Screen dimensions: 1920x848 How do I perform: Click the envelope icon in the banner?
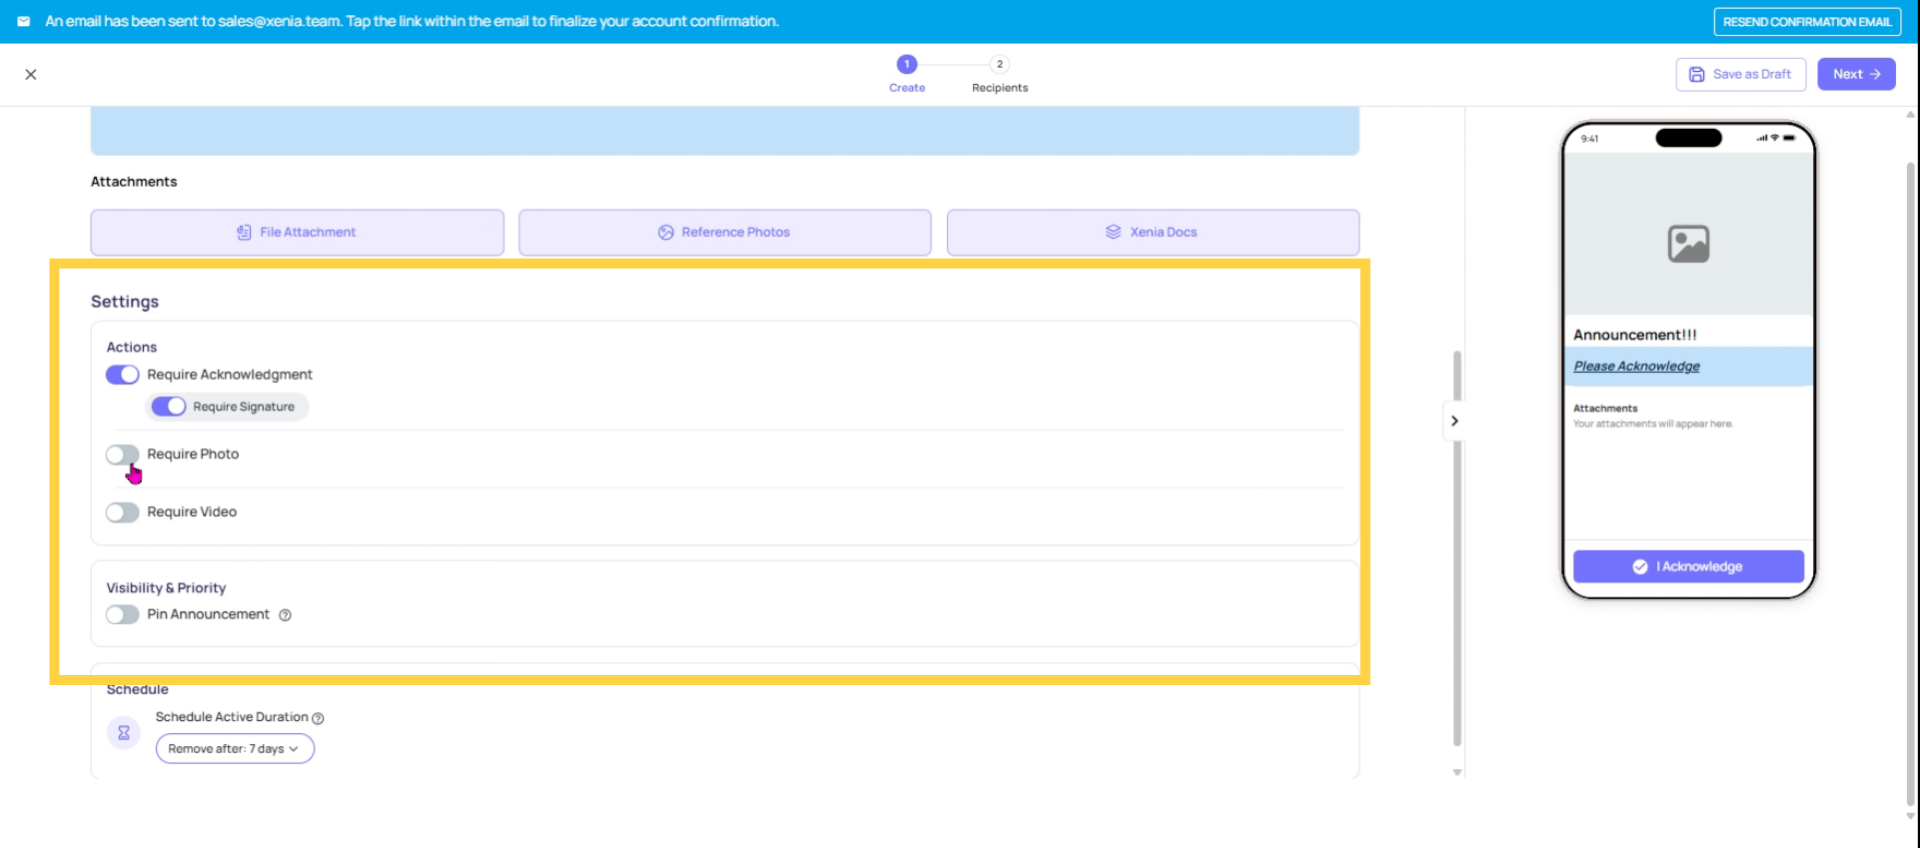pos(24,21)
